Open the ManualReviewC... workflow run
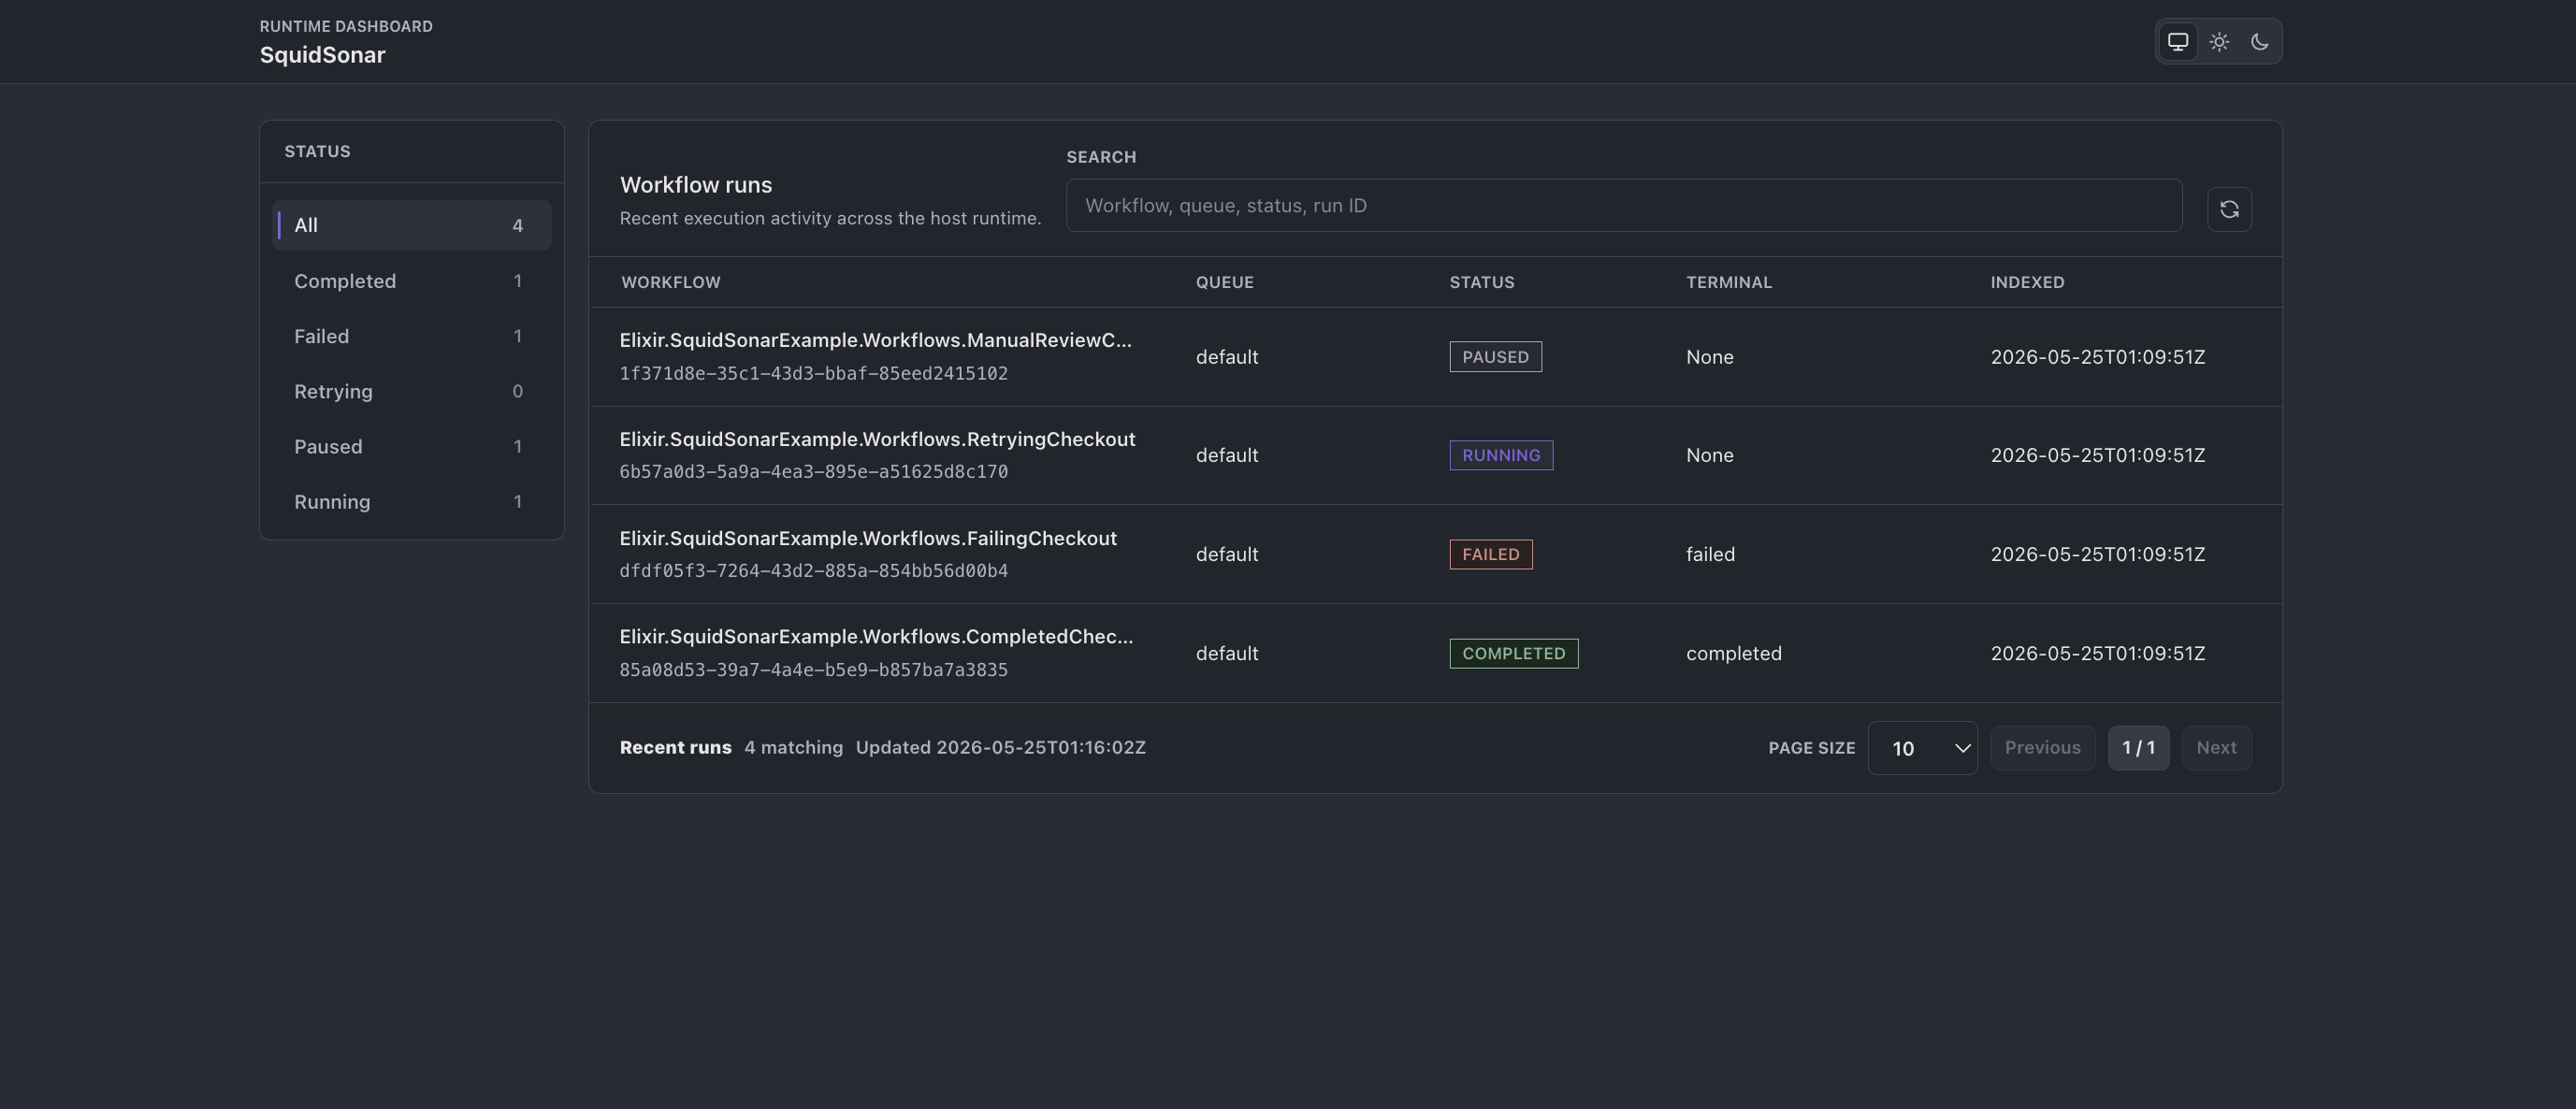This screenshot has width=2576, height=1109. [x=875, y=340]
